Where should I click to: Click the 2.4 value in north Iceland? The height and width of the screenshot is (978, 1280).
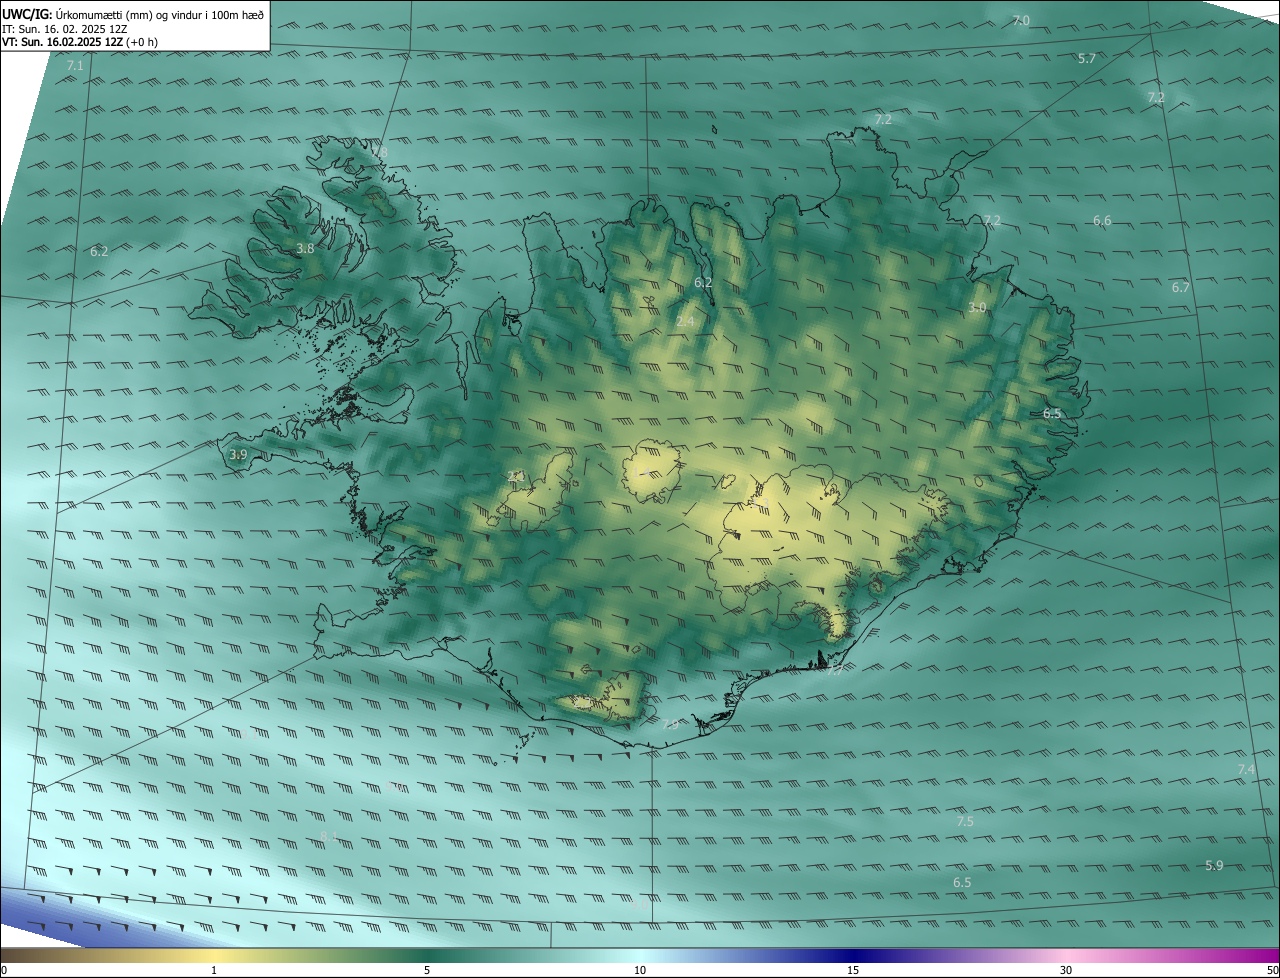(685, 321)
